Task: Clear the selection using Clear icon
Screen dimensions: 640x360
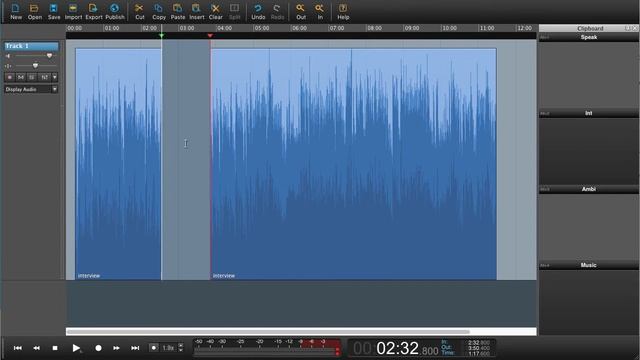Action: coord(216,11)
